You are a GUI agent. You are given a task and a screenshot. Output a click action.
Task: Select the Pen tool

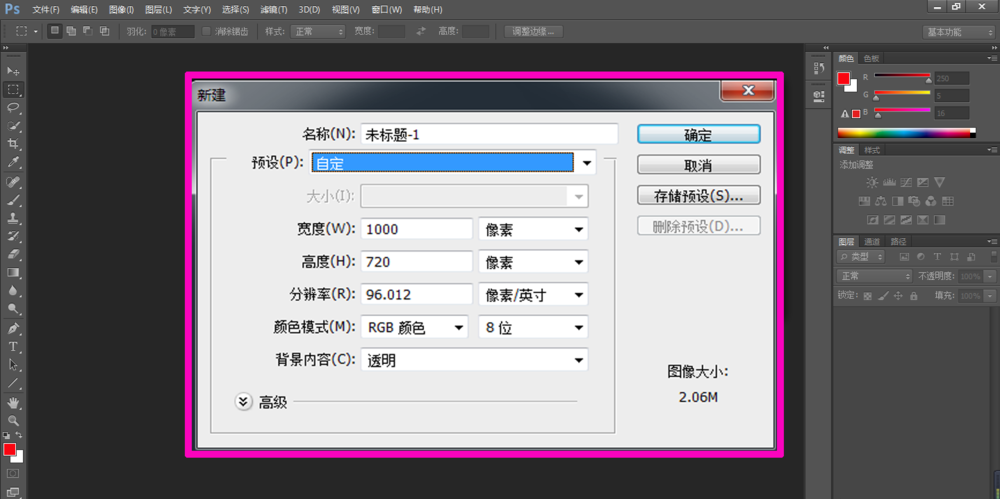(14, 328)
